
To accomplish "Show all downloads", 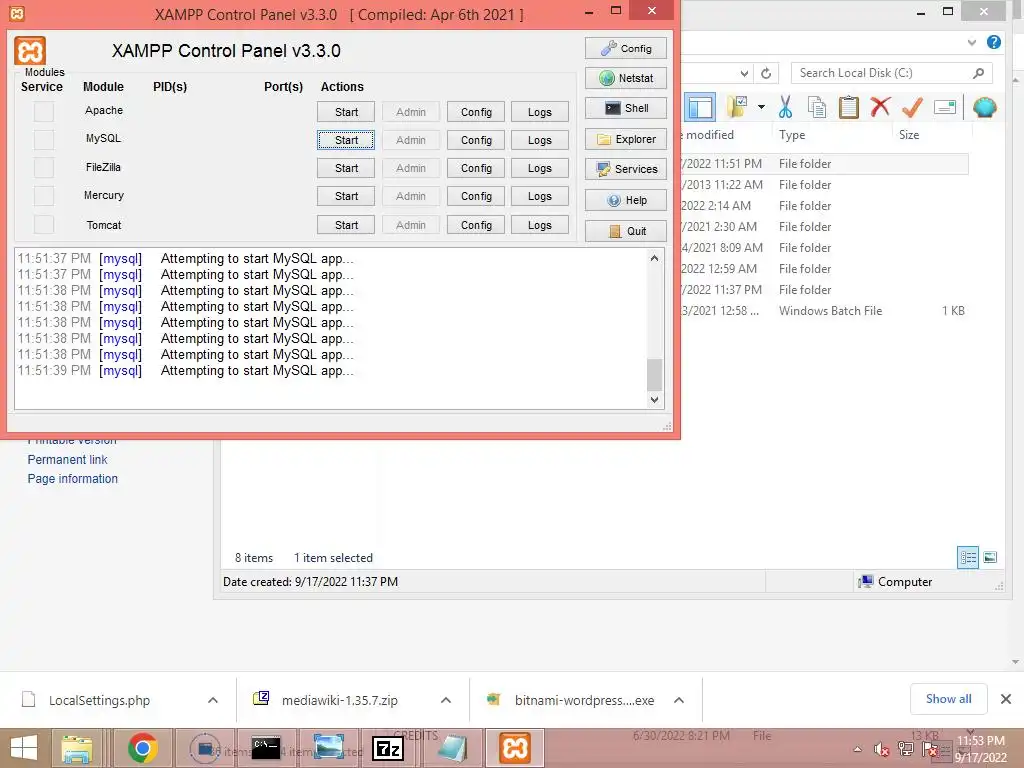I will pos(948,699).
